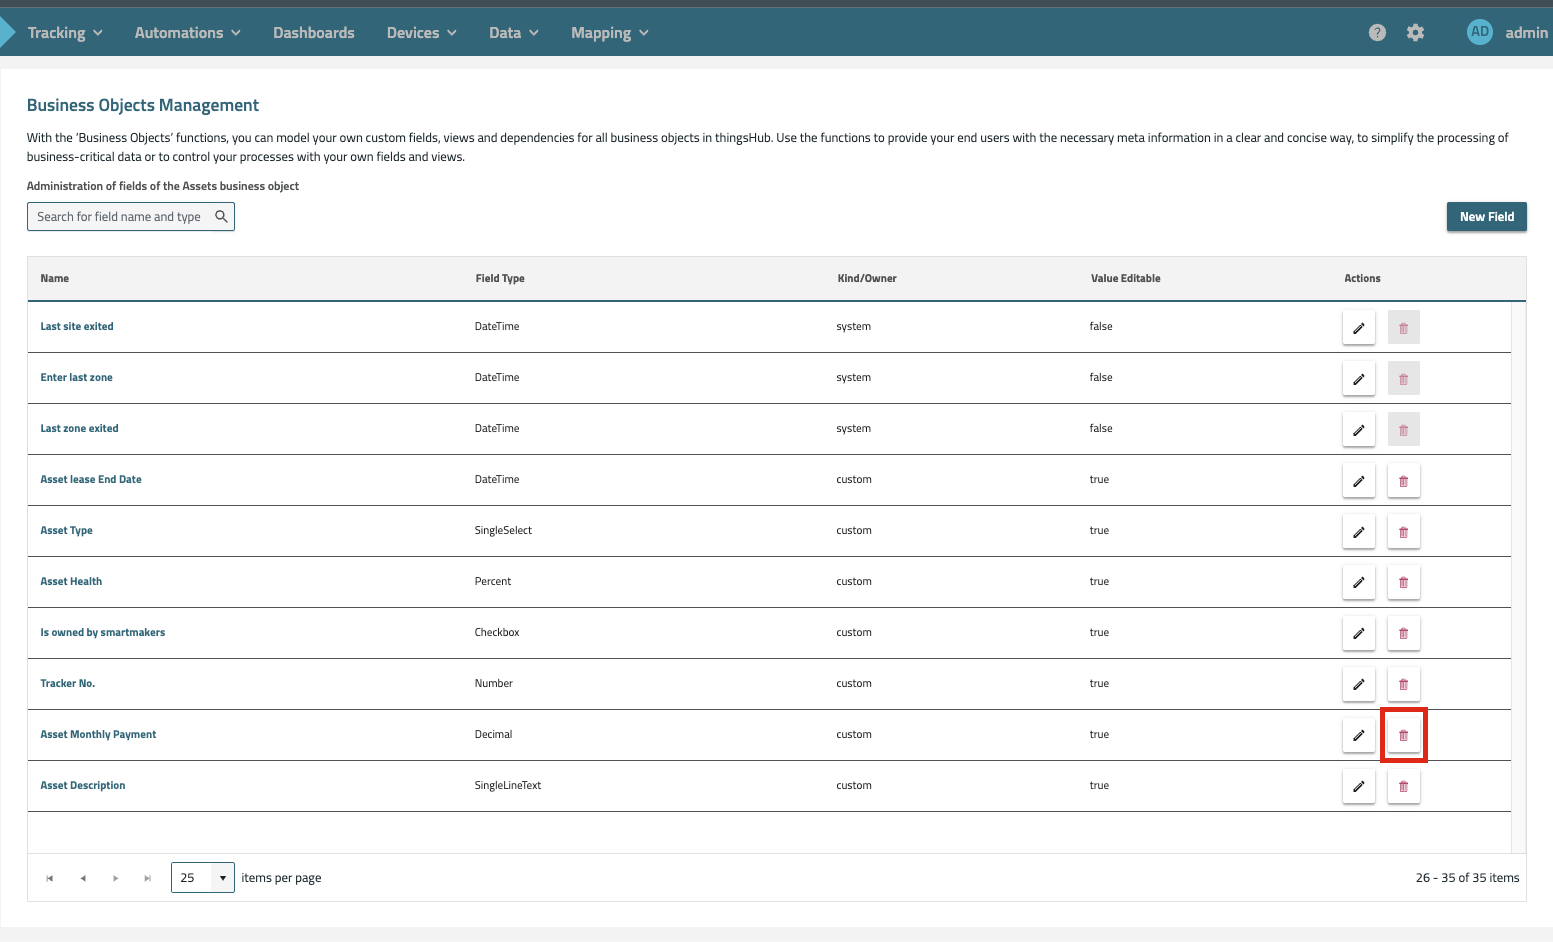Open the Automations menu
This screenshot has width=1553, height=942.
187,33
